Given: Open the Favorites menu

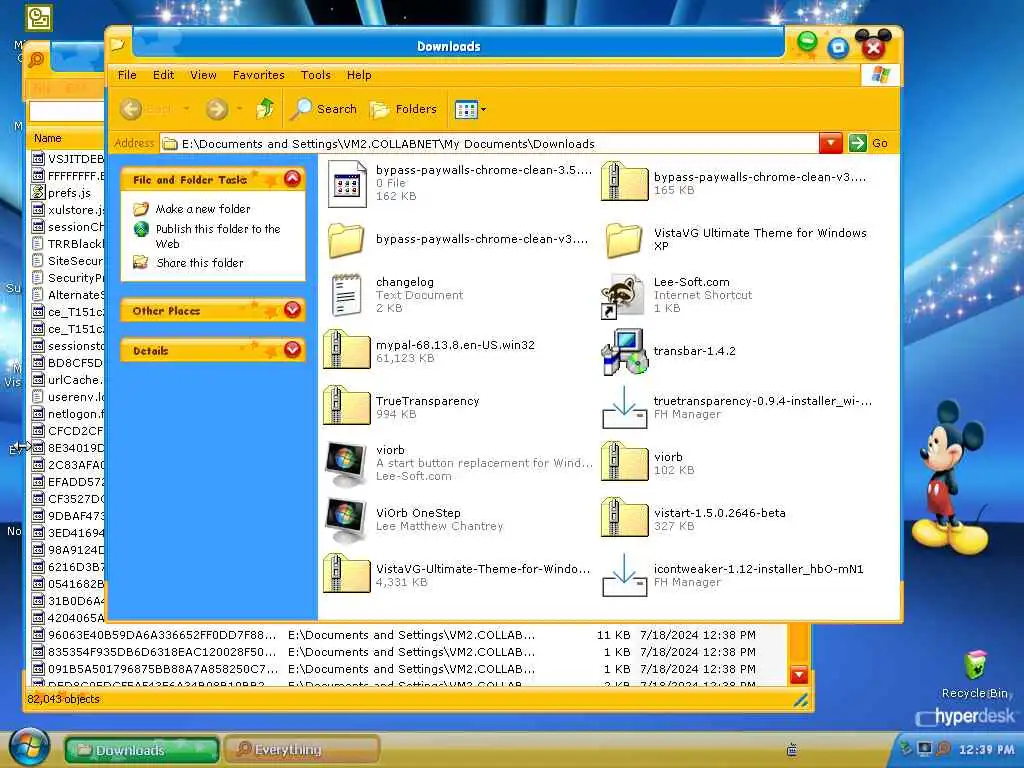Looking at the screenshot, I should (x=259, y=75).
